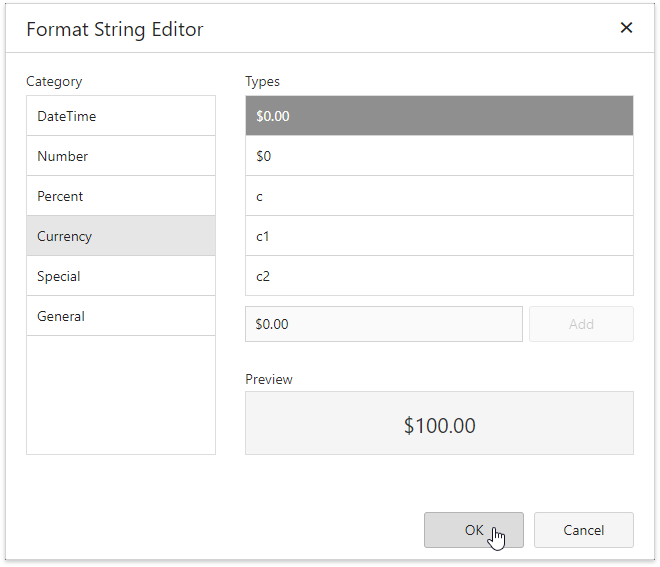Pick the 'c1' format type
660x567 pixels.
point(439,236)
